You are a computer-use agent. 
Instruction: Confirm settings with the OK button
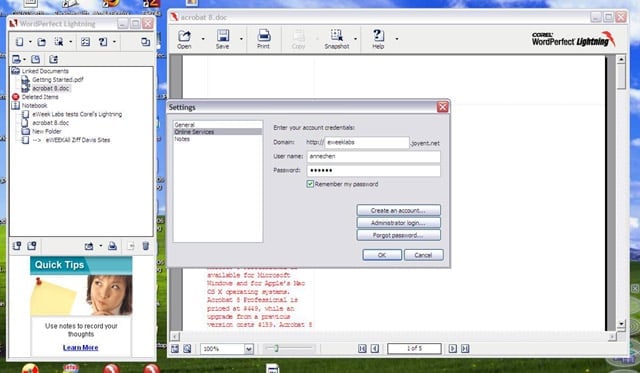click(382, 255)
